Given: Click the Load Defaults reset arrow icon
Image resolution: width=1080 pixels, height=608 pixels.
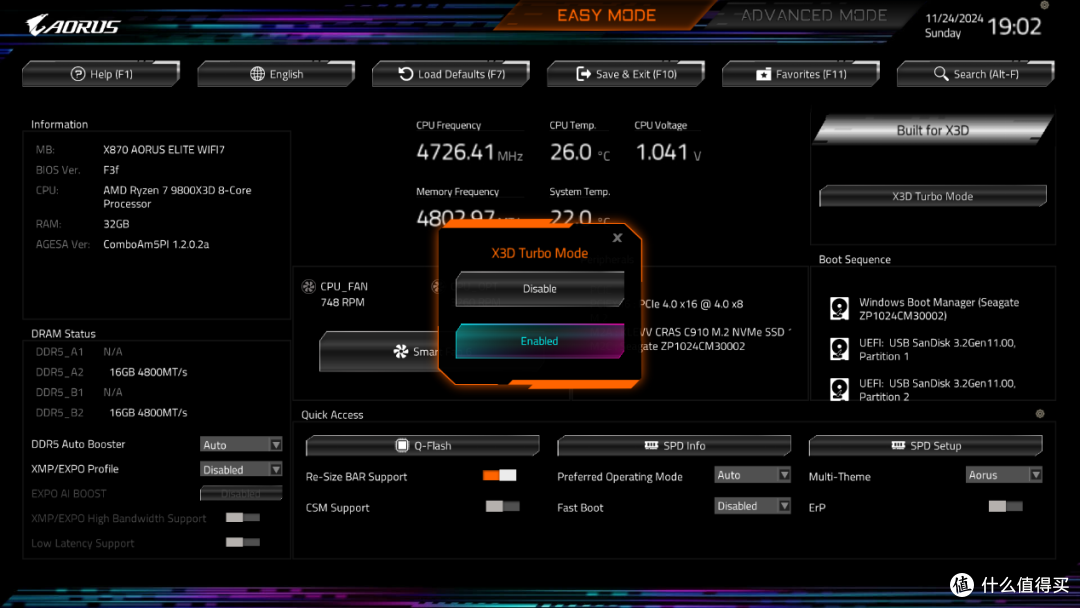Looking at the screenshot, I should click(406, 74).
